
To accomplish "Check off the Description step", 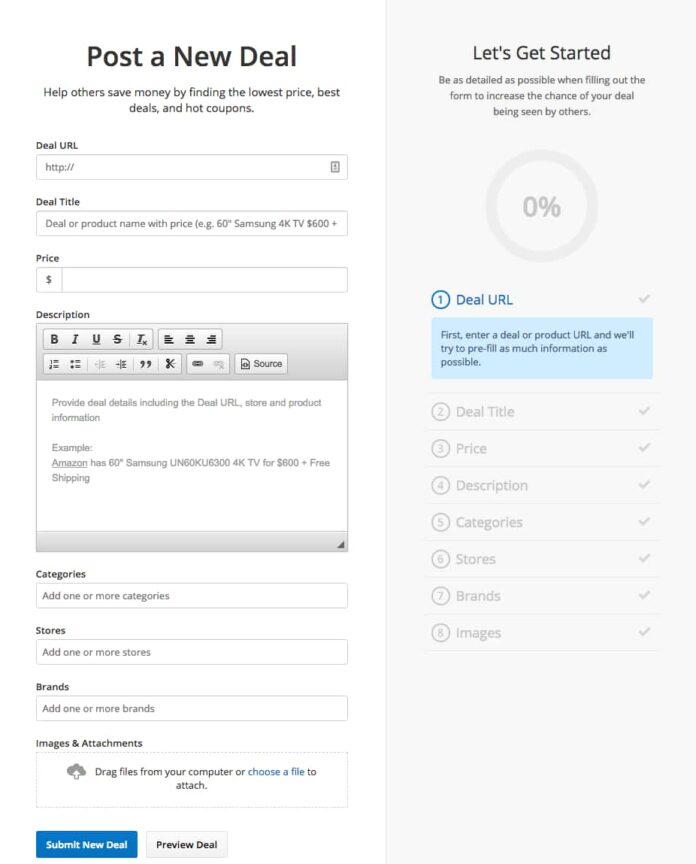I will pyautogui.click(x=645, y=485).
